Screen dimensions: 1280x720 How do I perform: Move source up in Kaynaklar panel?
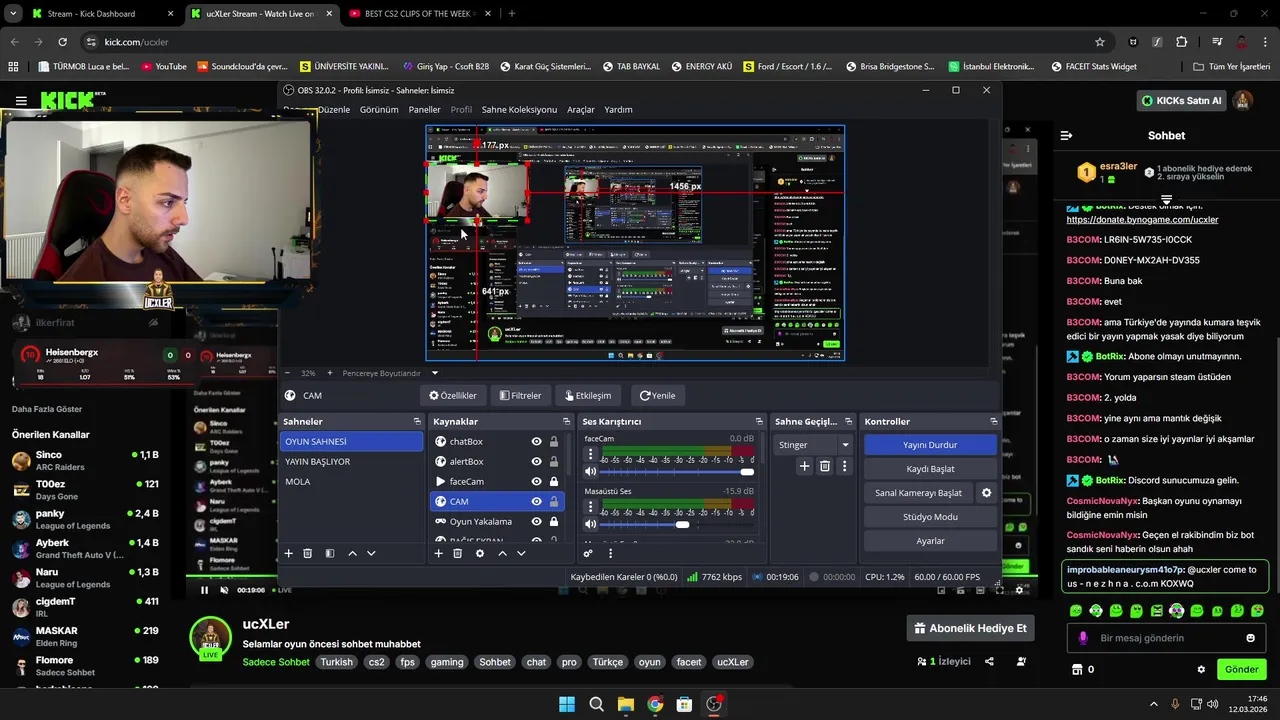click(502, 553)
